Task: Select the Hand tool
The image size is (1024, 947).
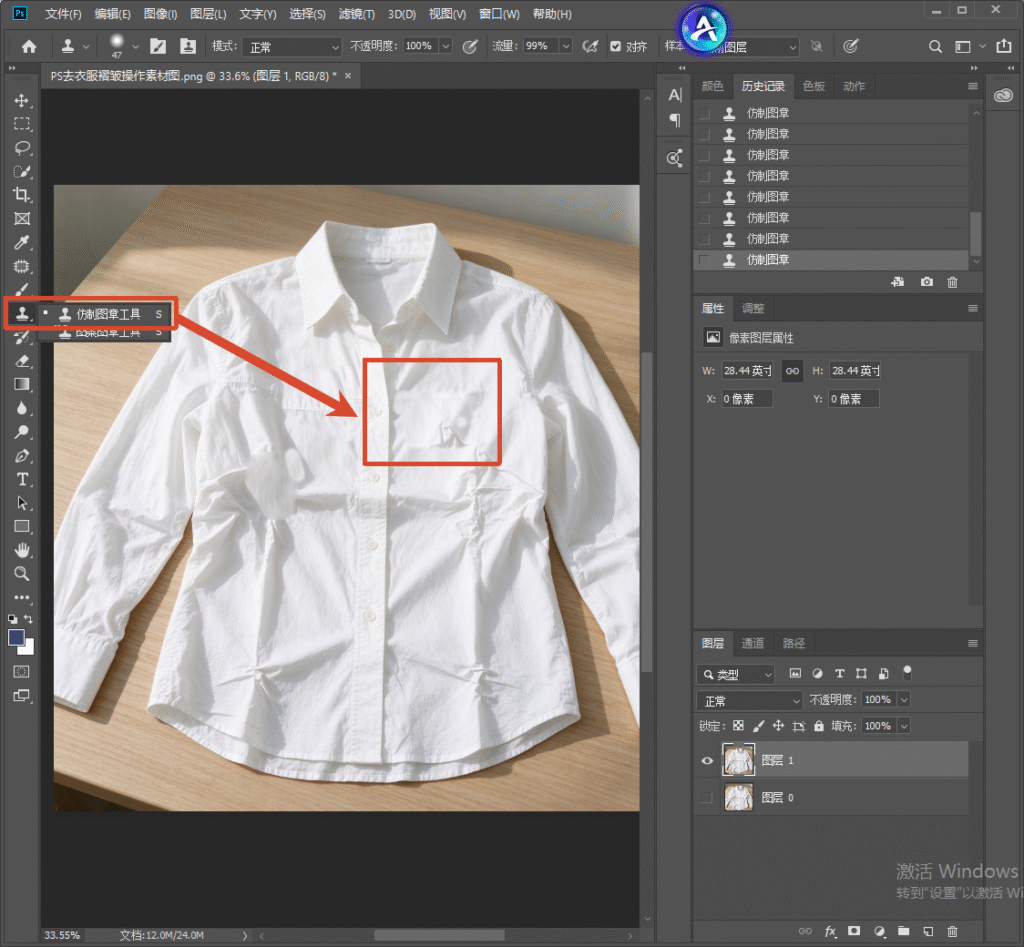Action: (22, 550)
